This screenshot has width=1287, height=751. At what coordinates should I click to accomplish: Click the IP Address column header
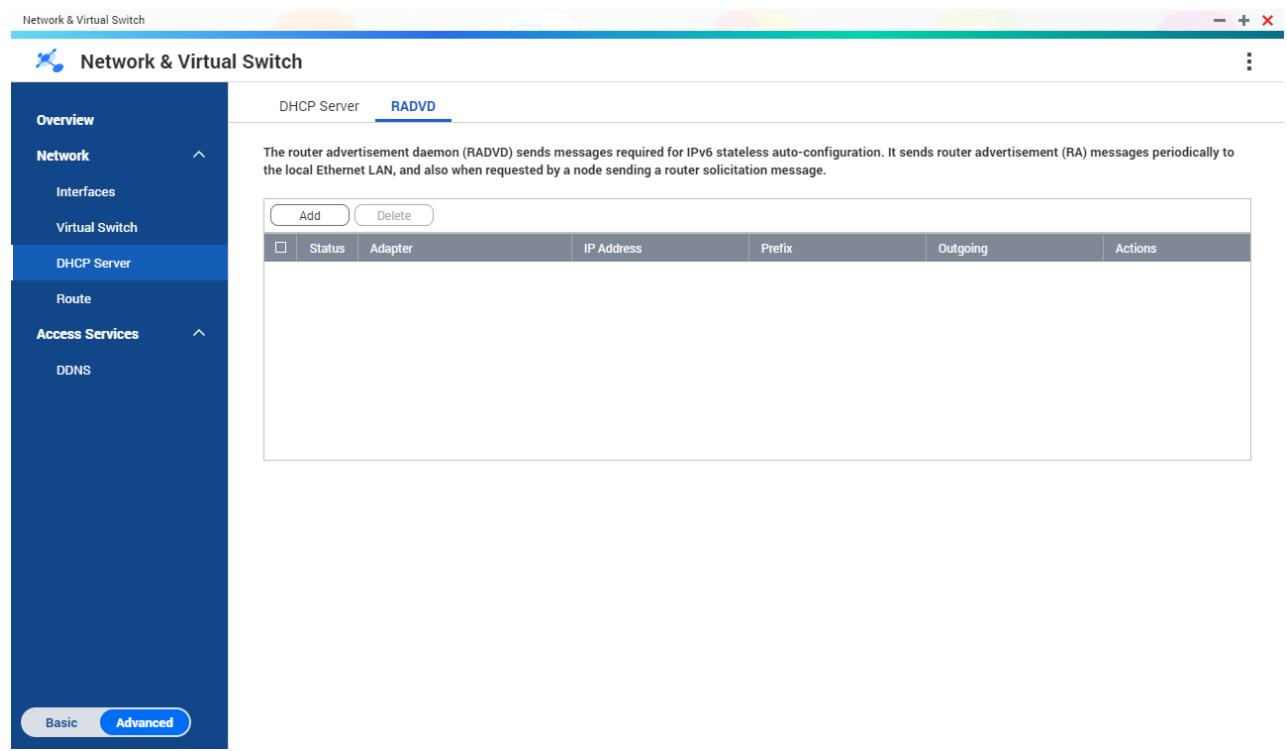pyautogui.click(x=659, y=247)
